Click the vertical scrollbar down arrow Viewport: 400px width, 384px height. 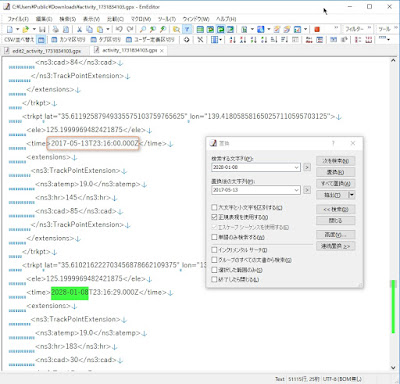(393, 367)
